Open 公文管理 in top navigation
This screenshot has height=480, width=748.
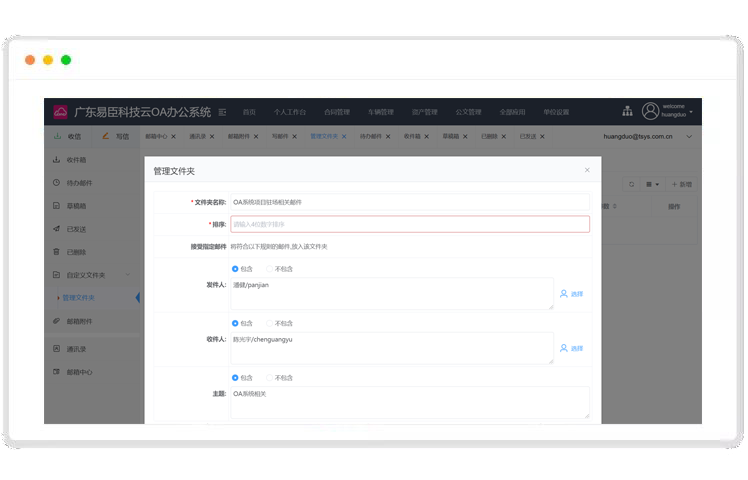468,112
